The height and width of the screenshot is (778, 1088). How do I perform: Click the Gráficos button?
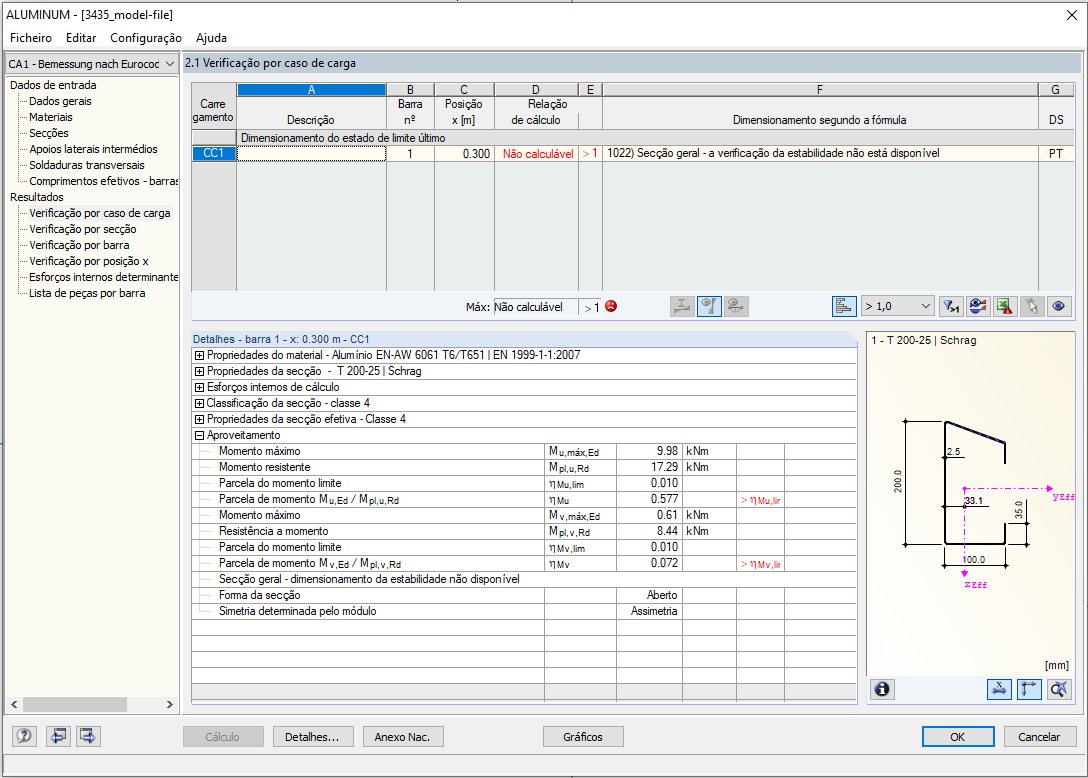[583, 736]
